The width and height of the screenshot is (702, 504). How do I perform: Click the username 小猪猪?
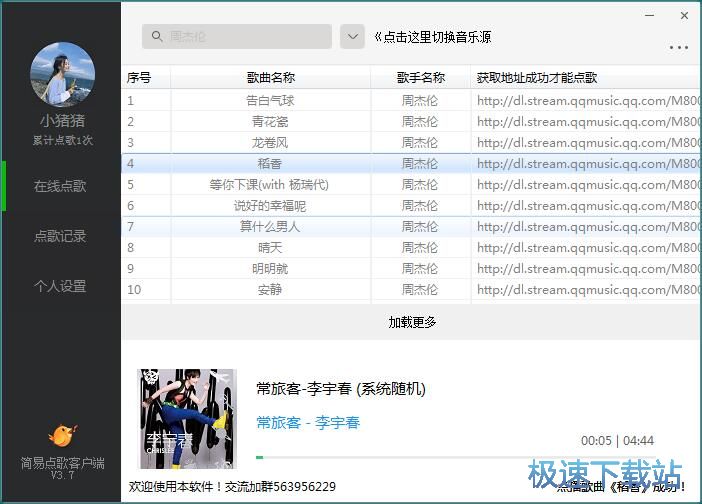click(x=63, y=120)
